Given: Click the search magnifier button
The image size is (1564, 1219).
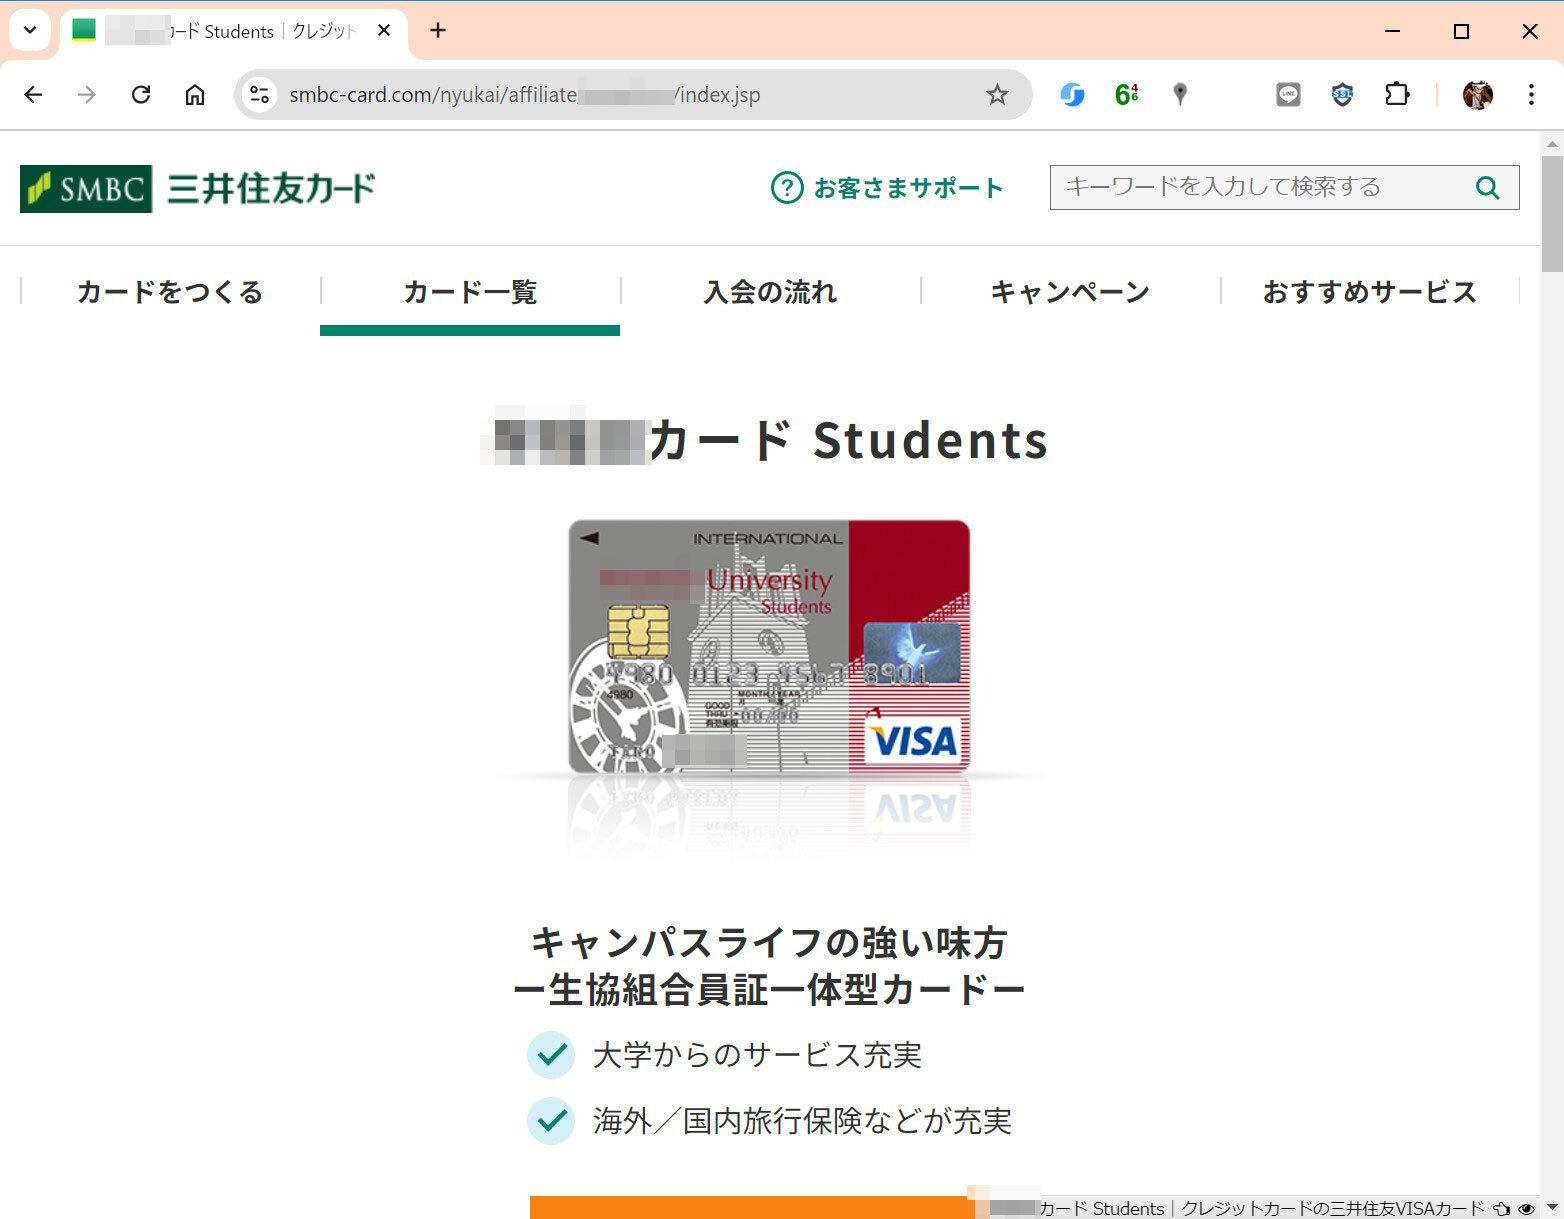Looking at the screenshot, I should 1488,187.
